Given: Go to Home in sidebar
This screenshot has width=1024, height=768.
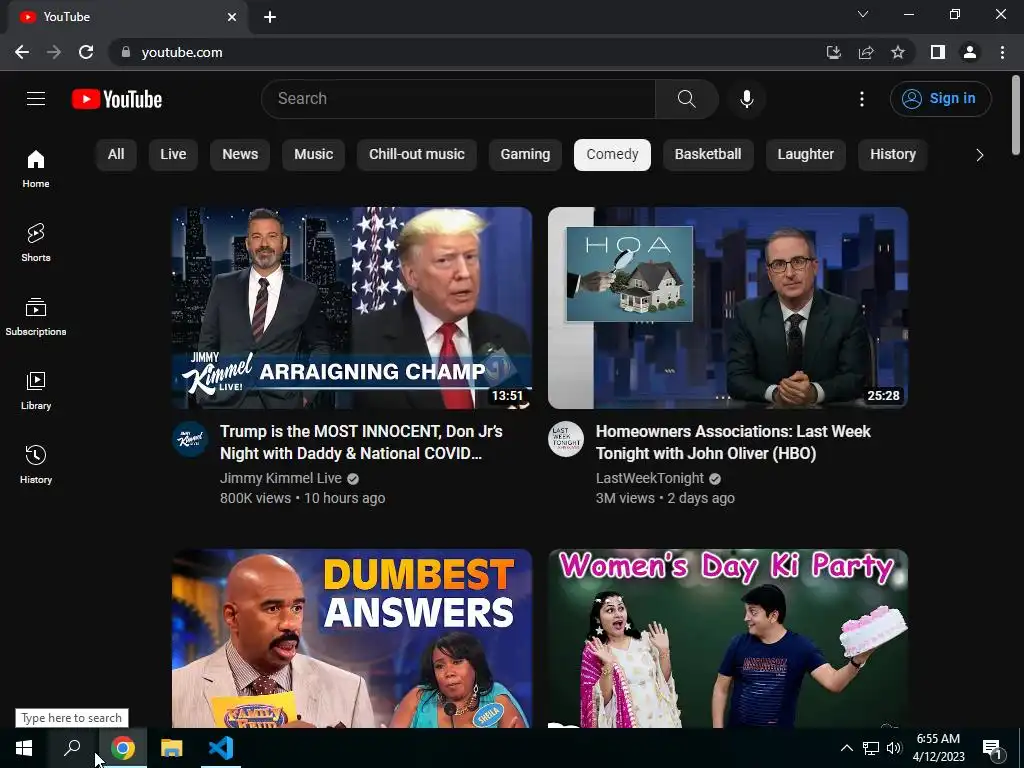Looking at the screenshot, I should tap(36, 168).
